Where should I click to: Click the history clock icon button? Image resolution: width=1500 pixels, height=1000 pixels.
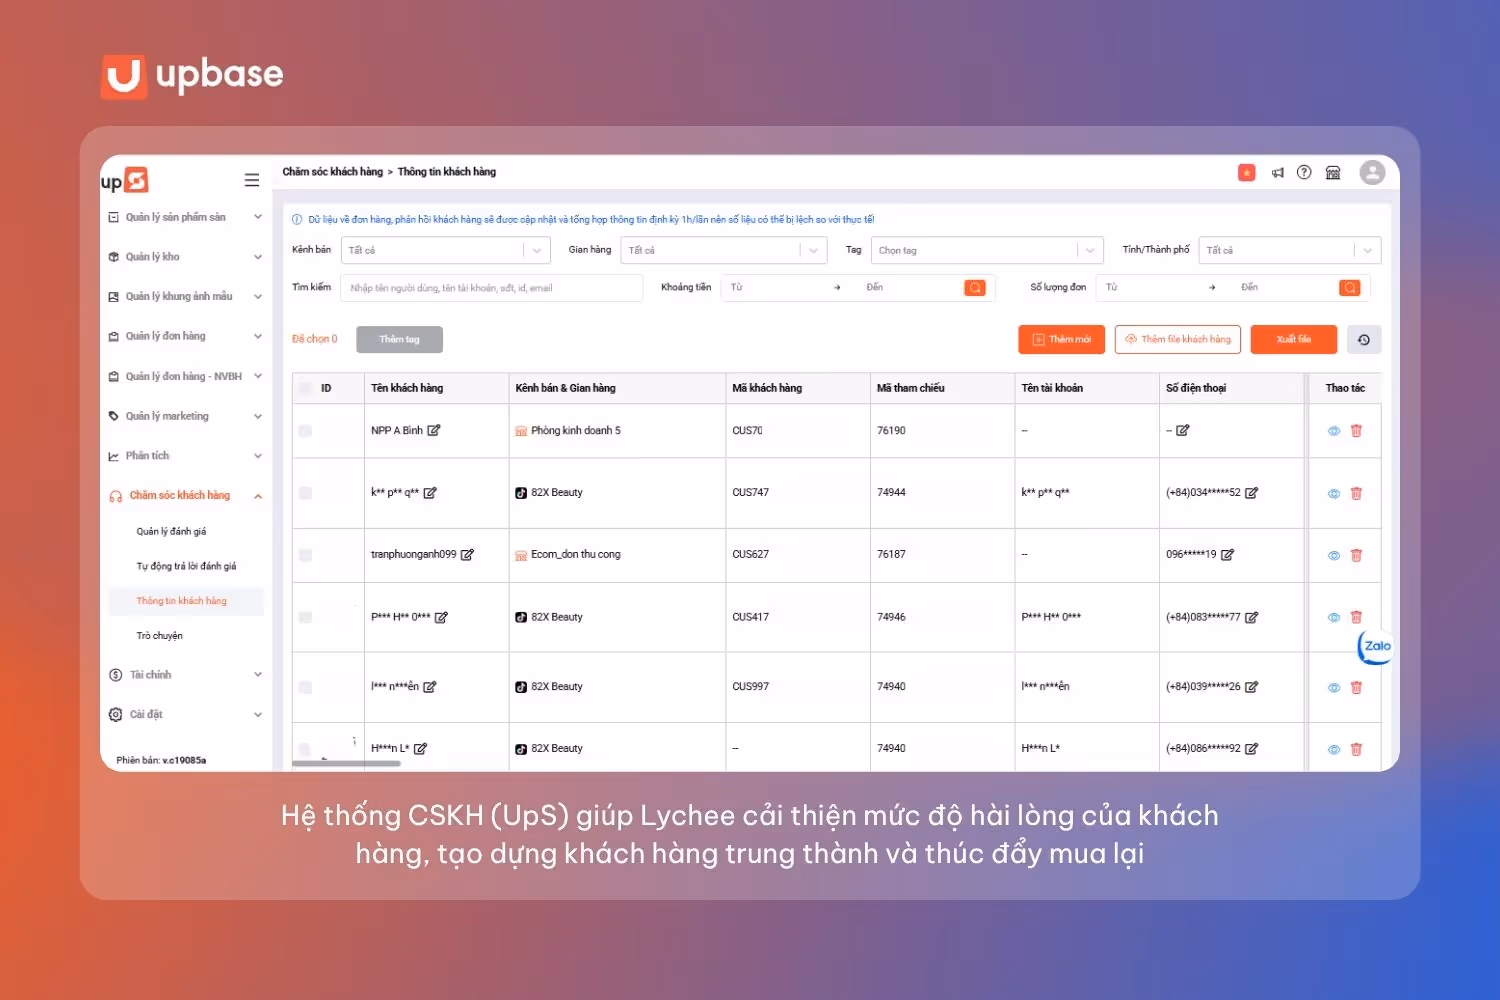[x=1364, y=340]
